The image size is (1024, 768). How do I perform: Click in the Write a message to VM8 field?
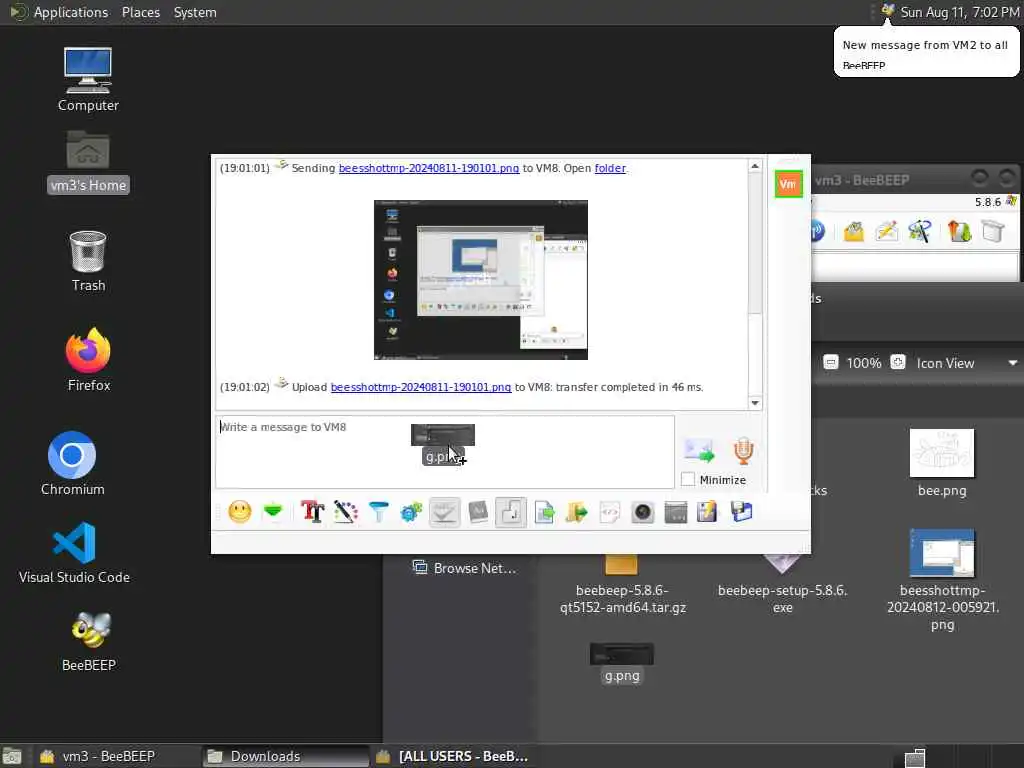click(x=445, y=452)
